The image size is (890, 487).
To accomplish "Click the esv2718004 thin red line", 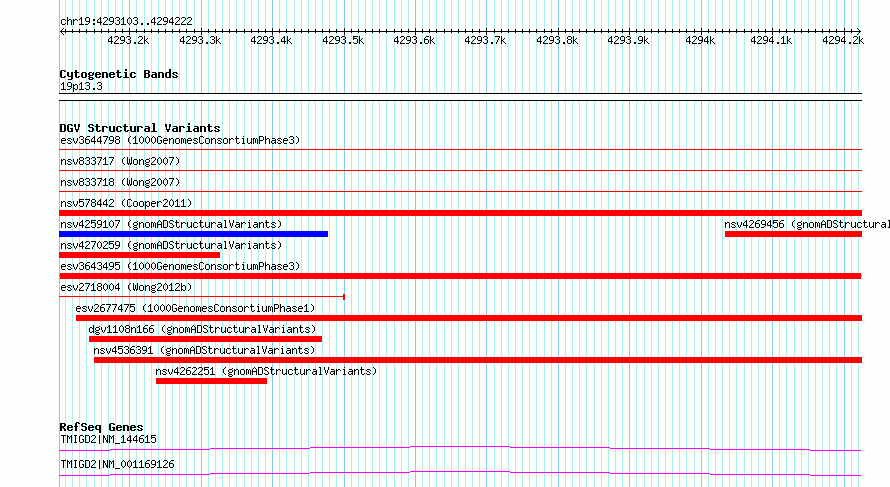I will pyautogui.click(x=202, y=297).
